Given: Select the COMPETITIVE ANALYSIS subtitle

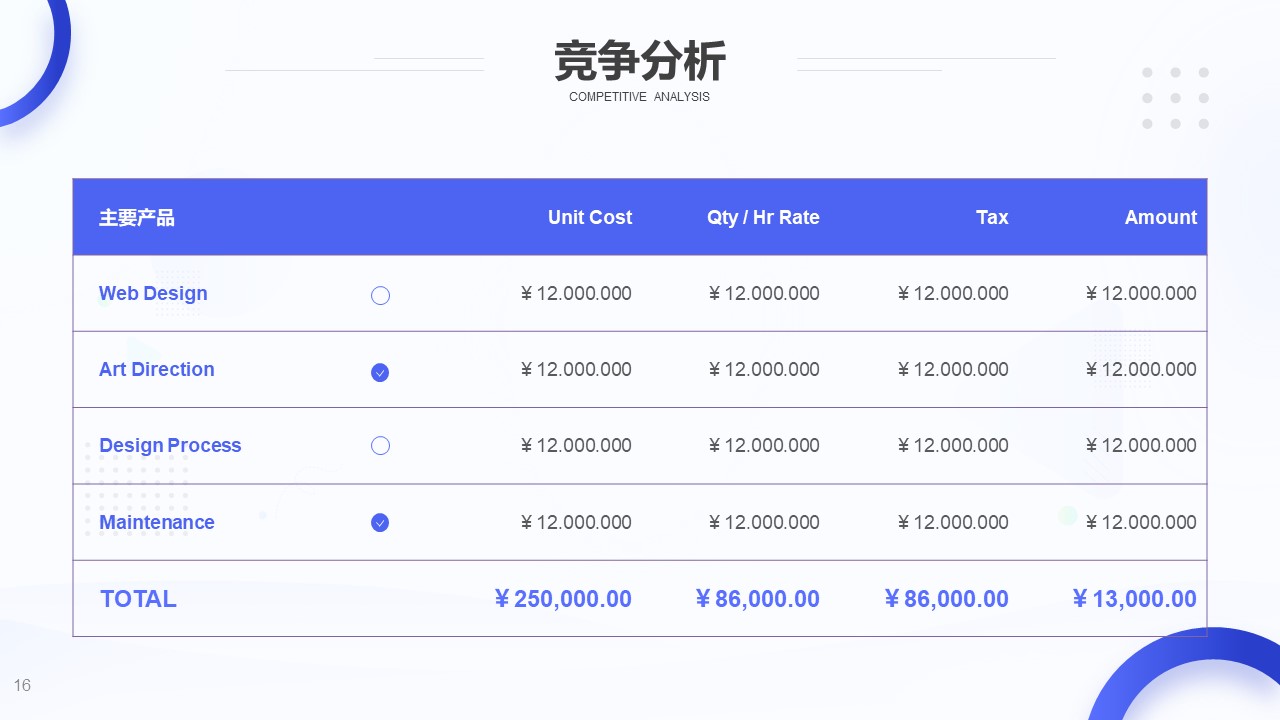Looking at the screenshot, I should point(639,97).
